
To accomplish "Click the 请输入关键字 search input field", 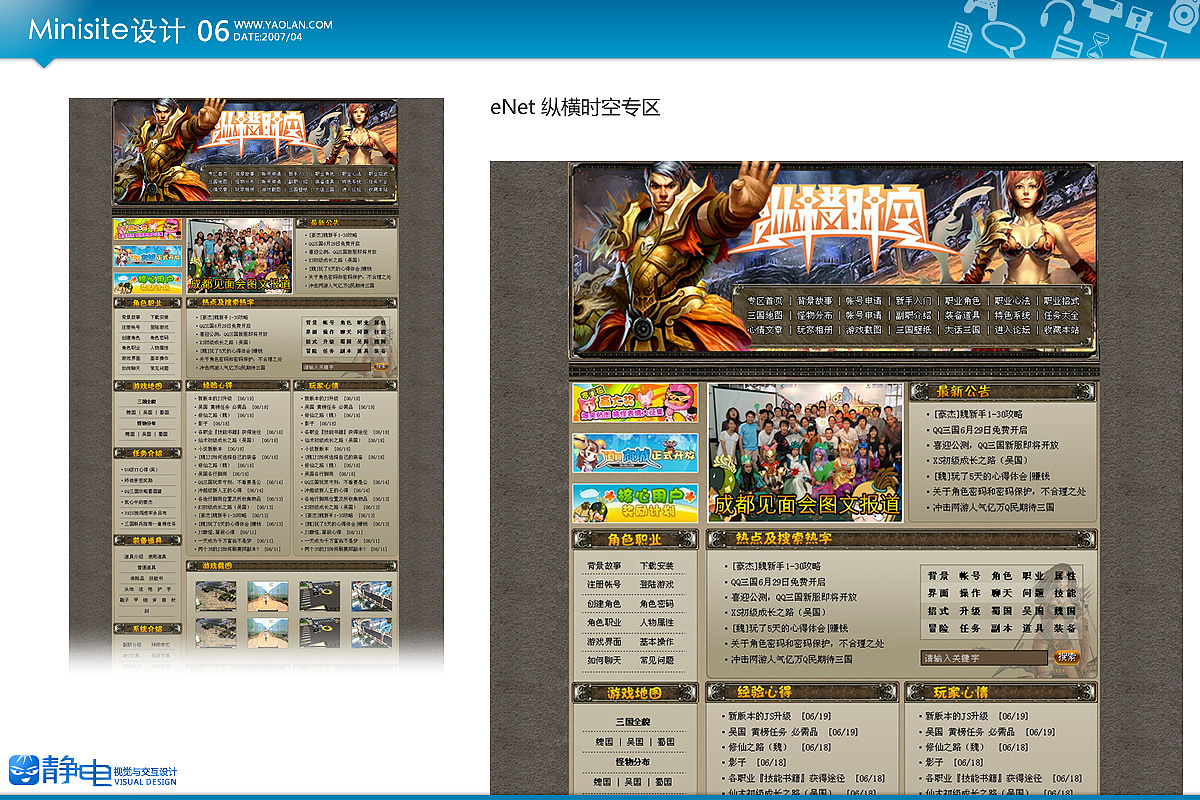I will point(984,657).
